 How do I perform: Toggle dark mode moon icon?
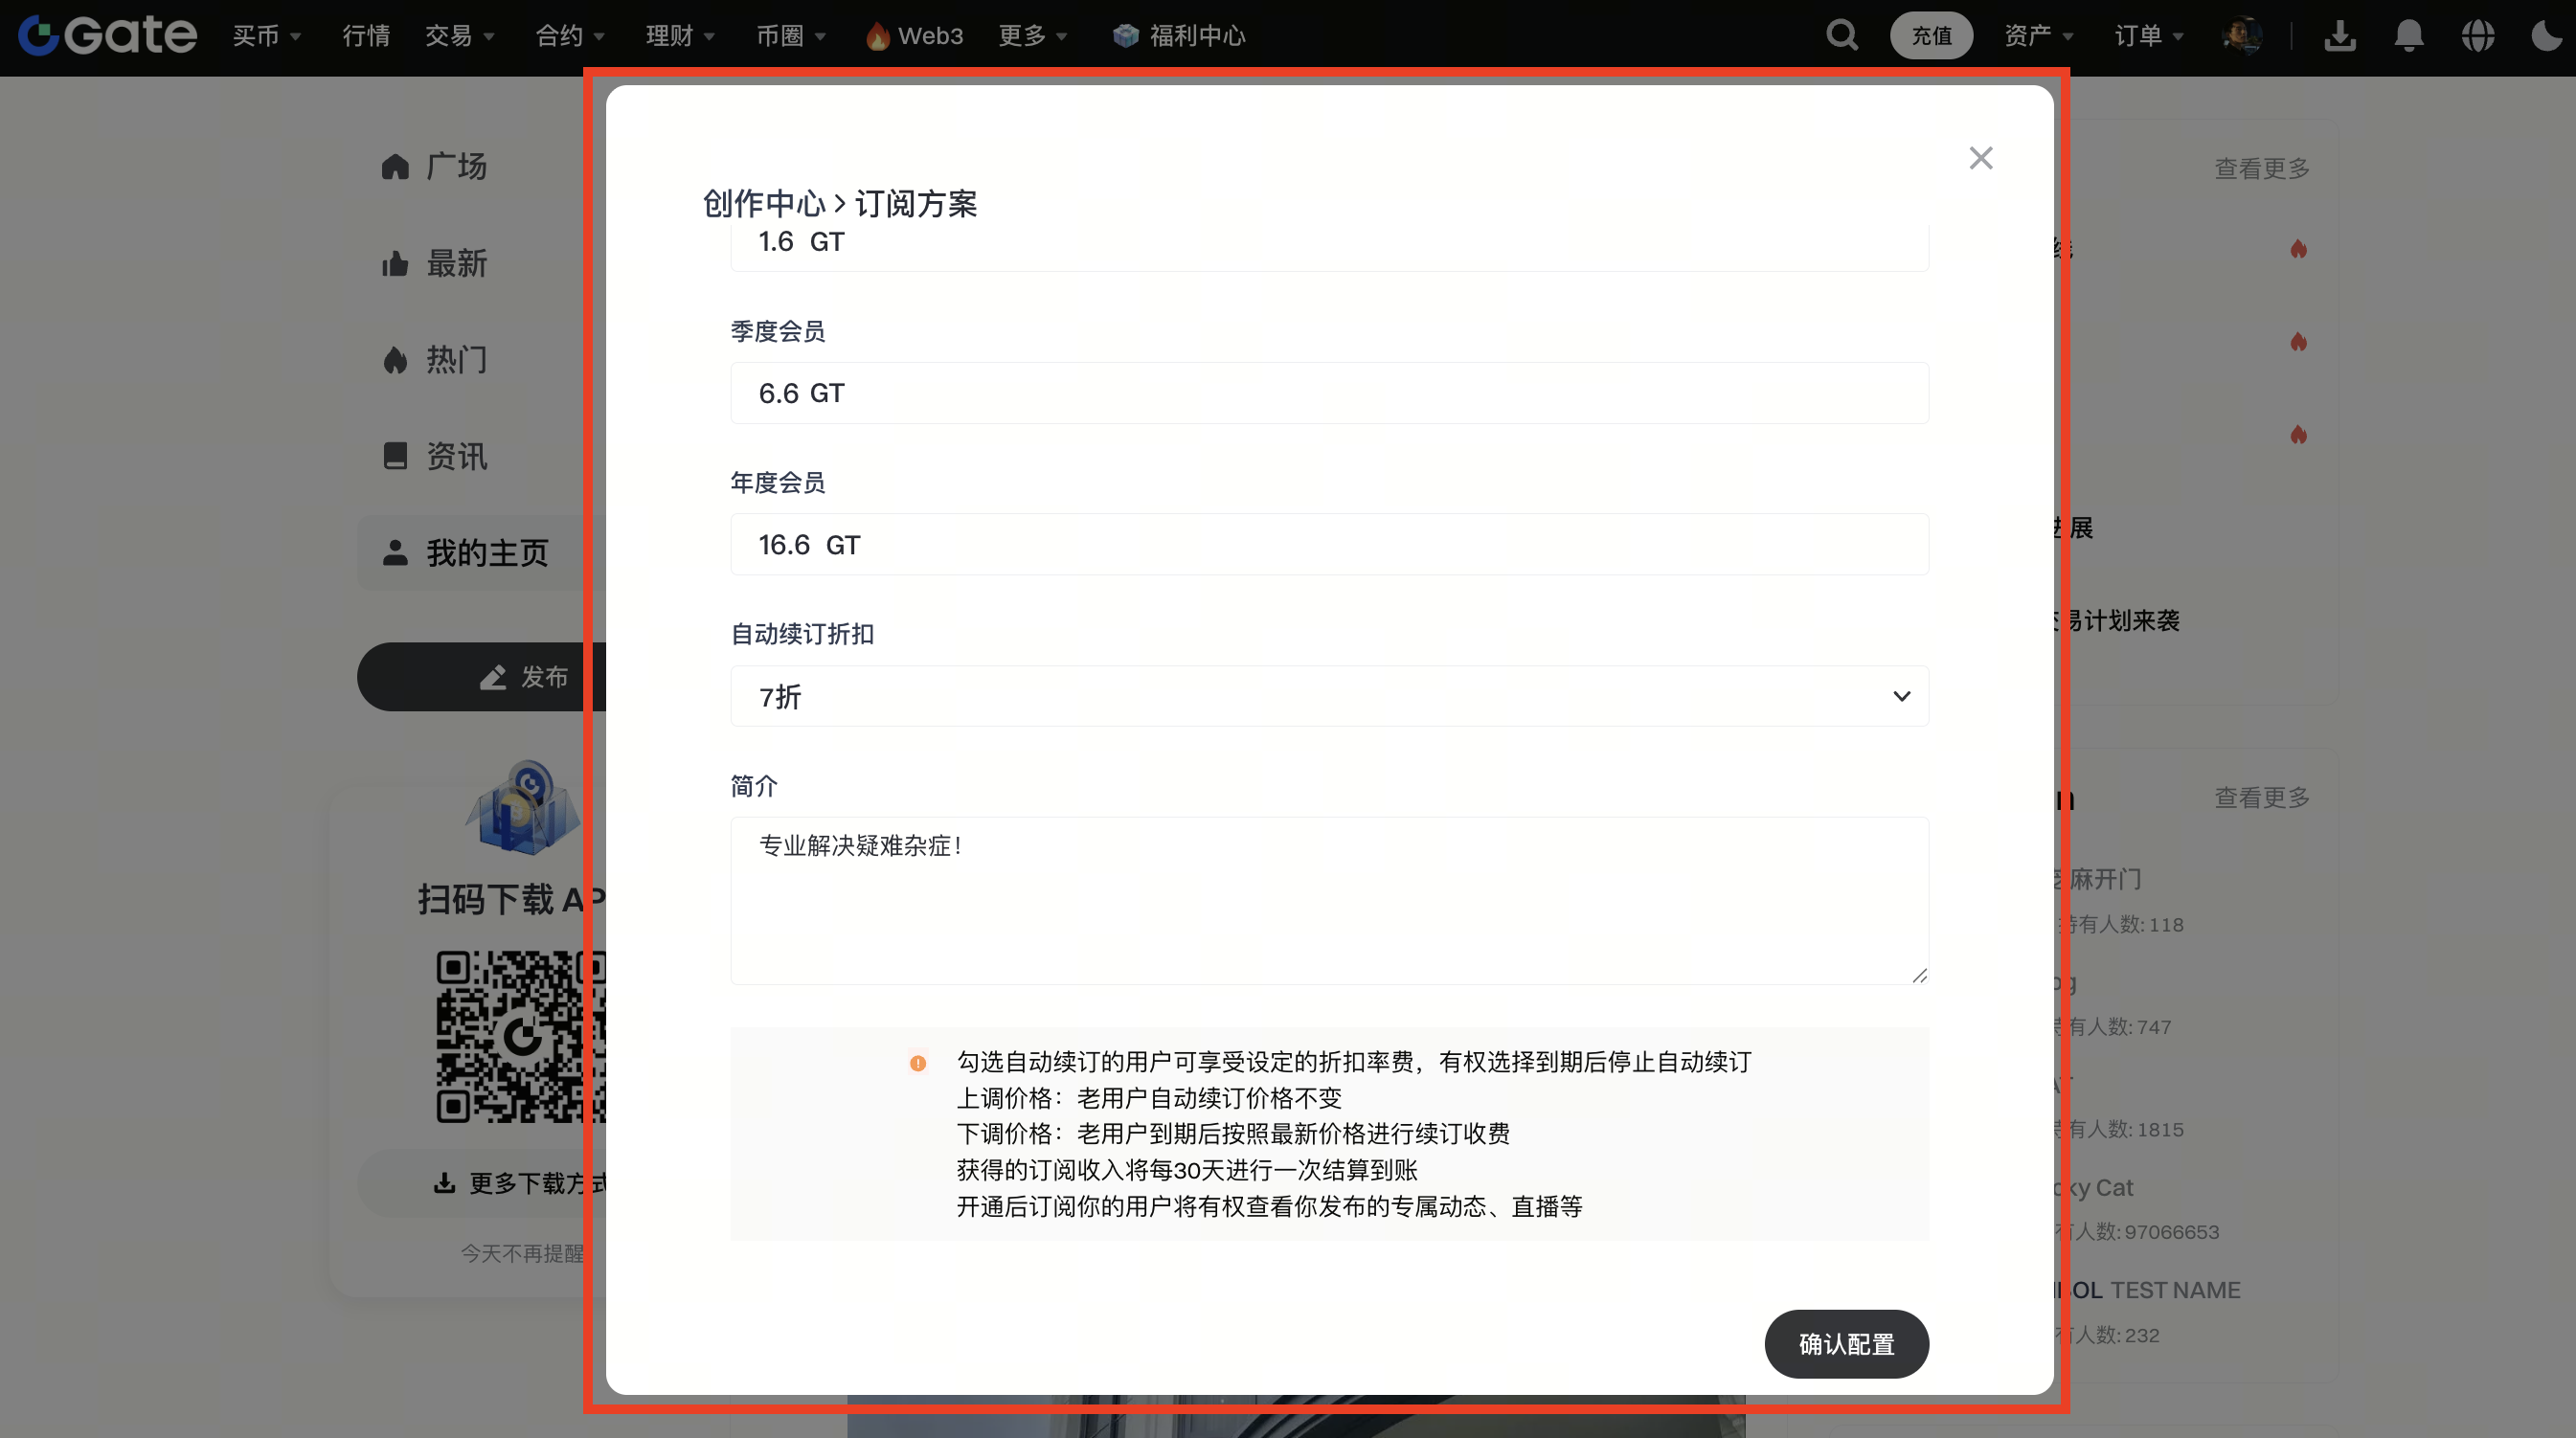pos(2546,36)
